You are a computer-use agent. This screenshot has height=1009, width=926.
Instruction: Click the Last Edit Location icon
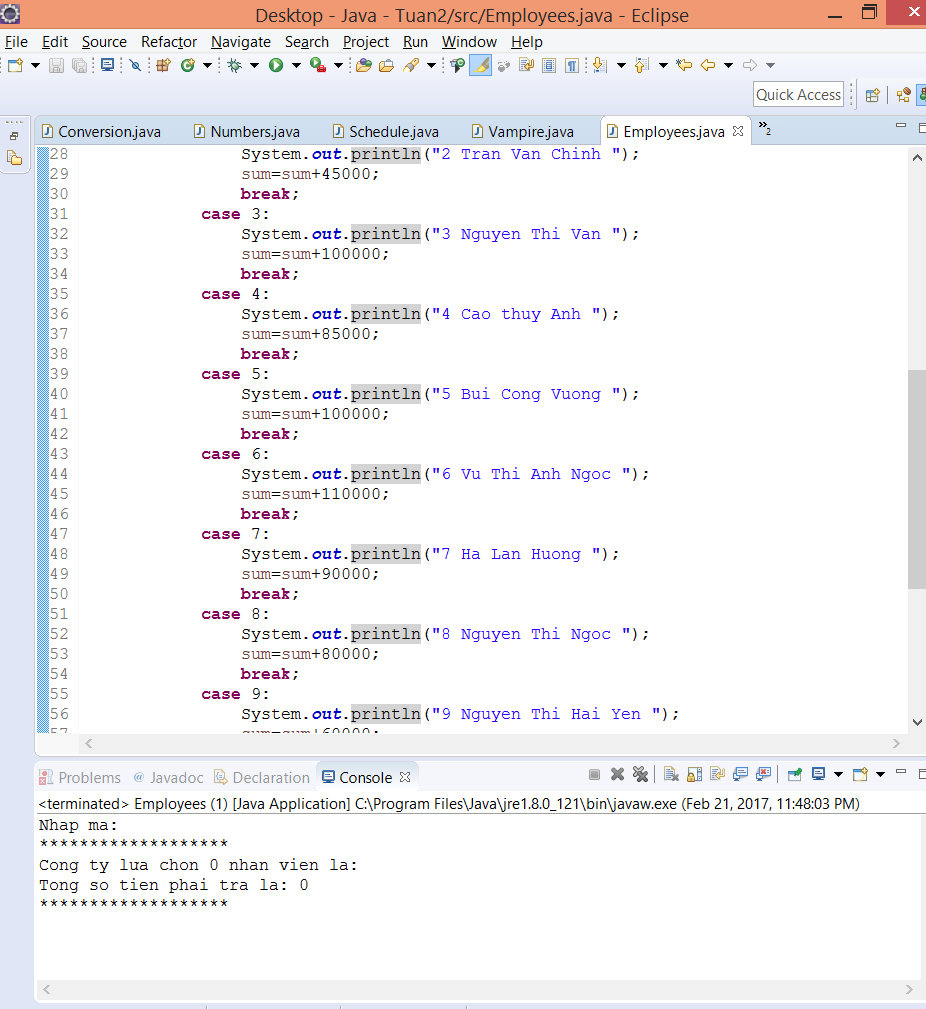click(x=684, y=65)
